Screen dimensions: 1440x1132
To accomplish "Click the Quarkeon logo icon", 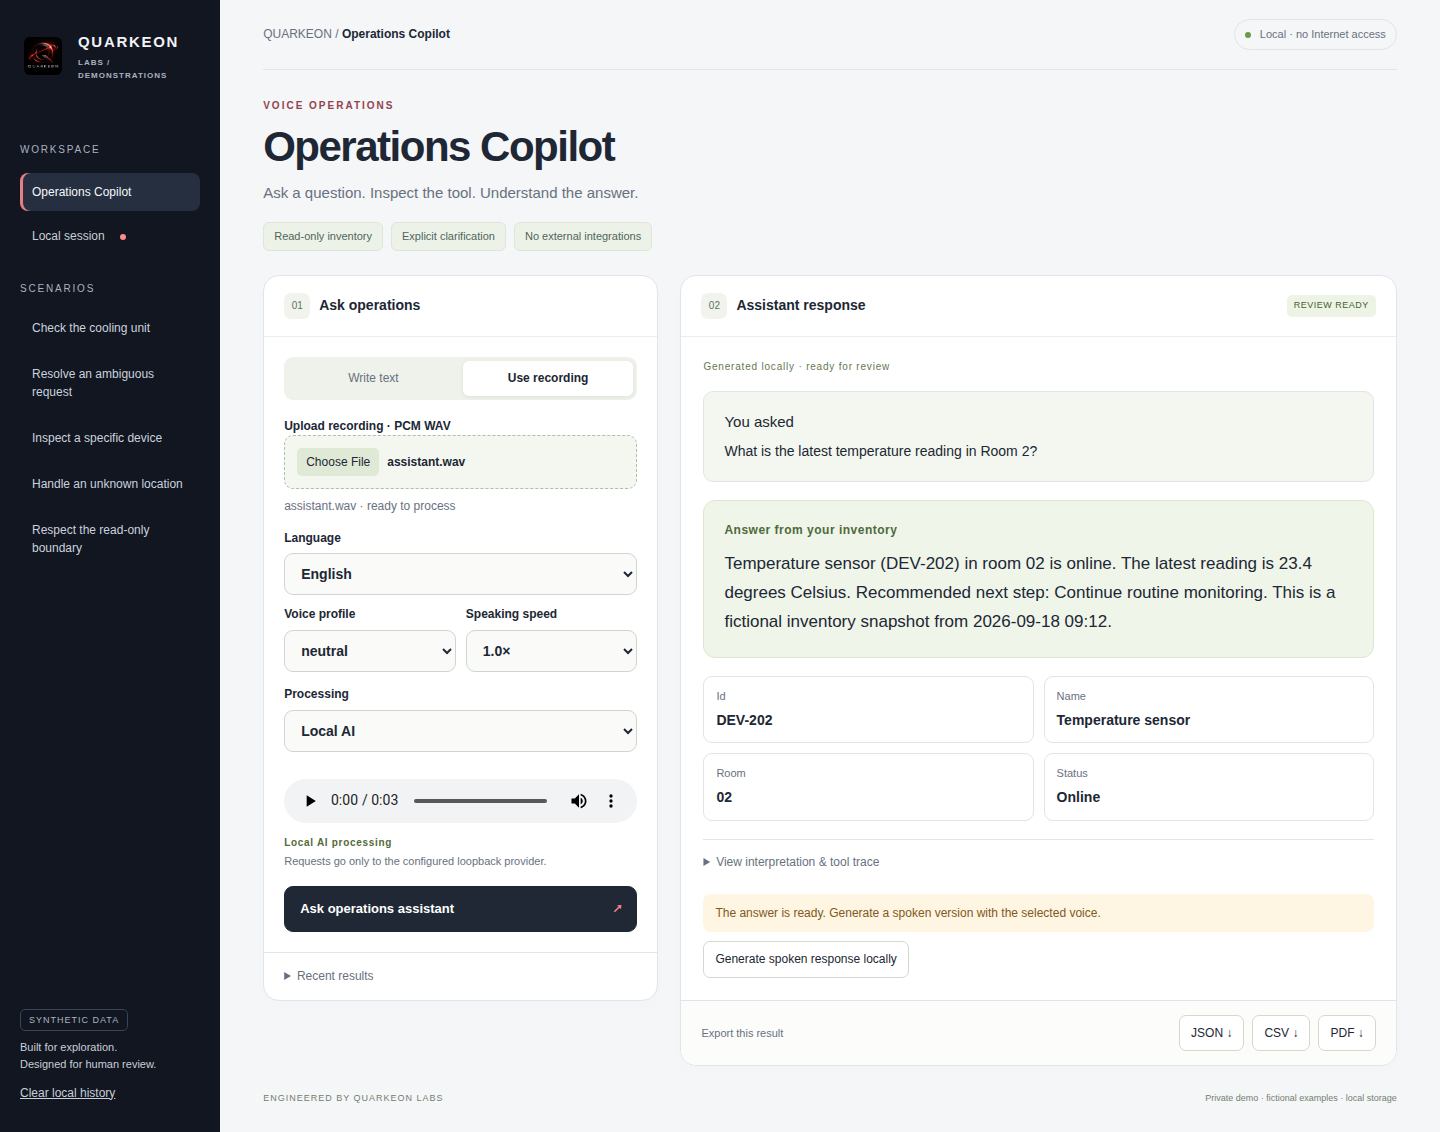I will [43, 56].
